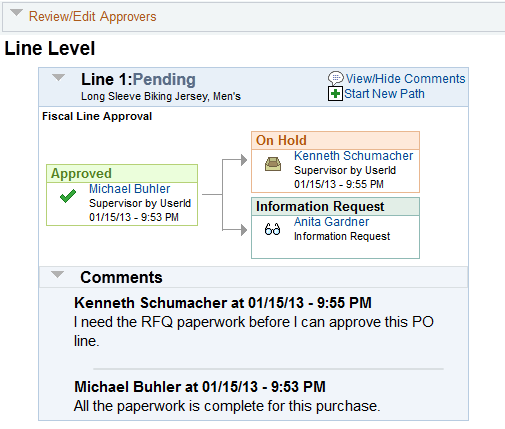Click the information request glasses icon
This screenshot has height=429, width=505.
272,229
